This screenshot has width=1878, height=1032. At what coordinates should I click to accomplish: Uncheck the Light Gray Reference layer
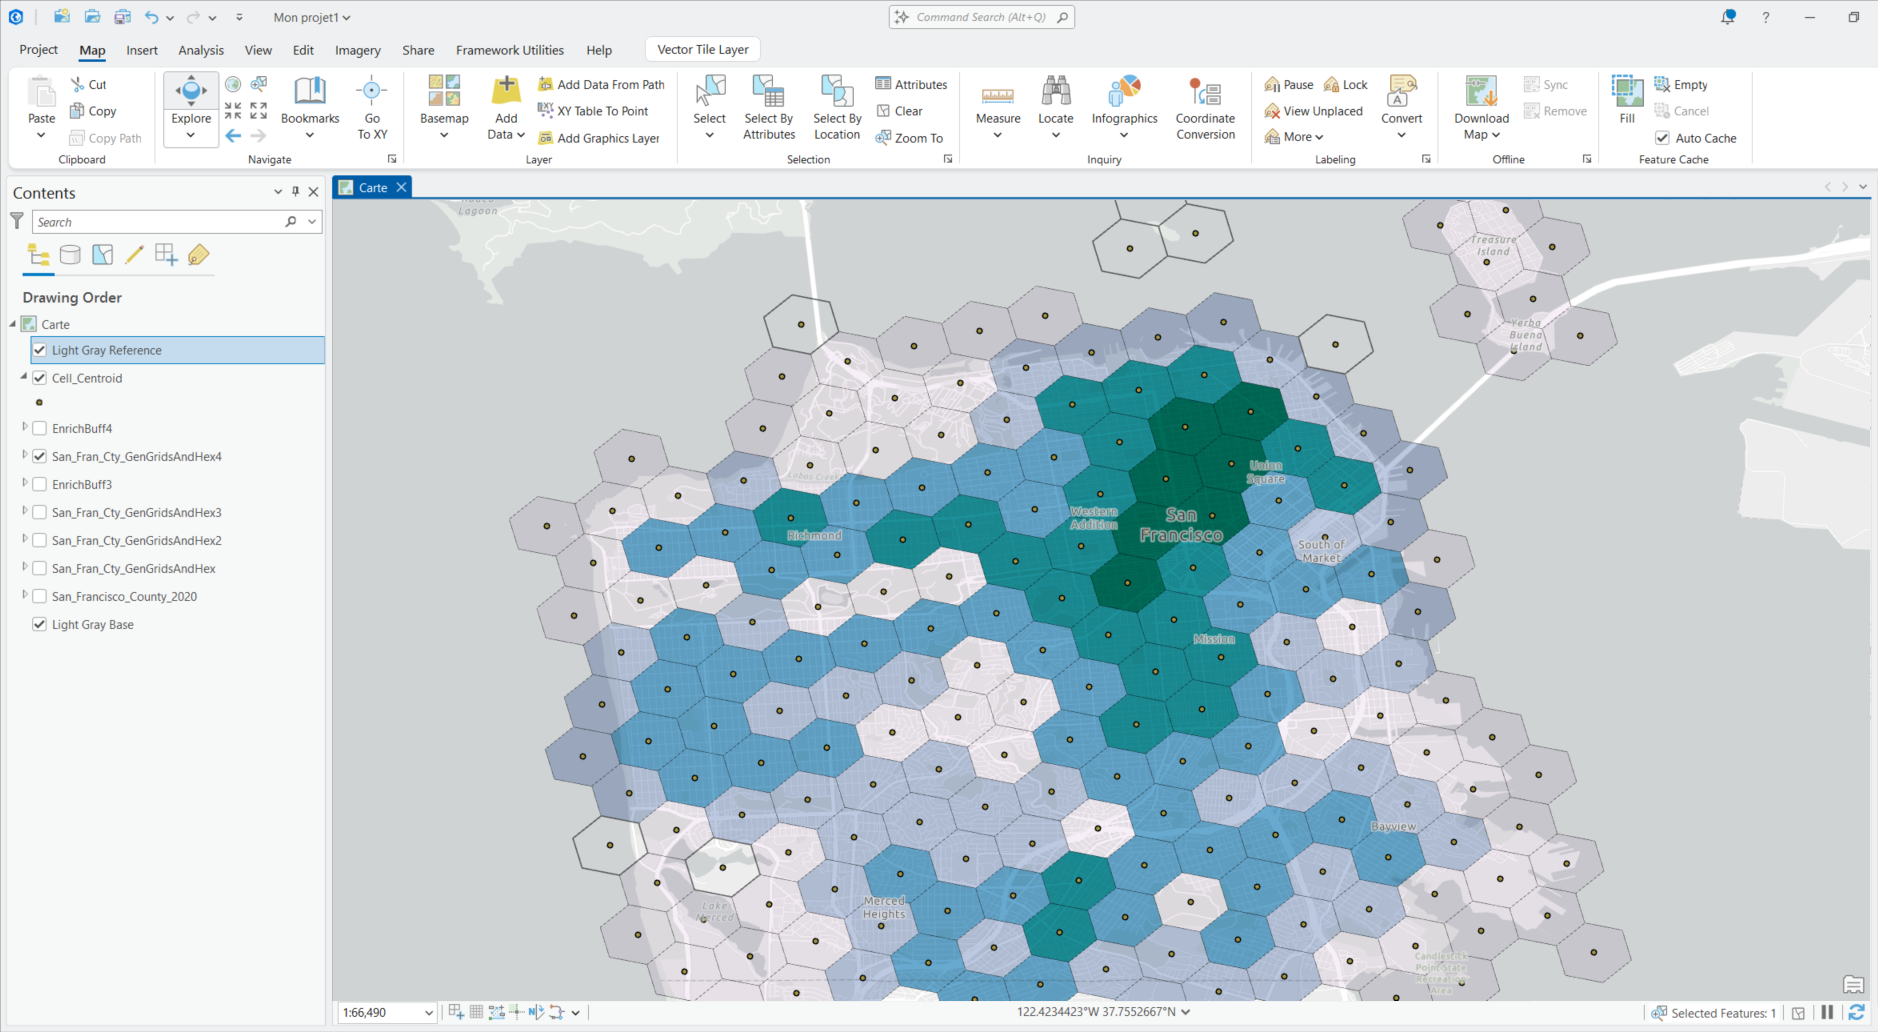tap(39, 350)
